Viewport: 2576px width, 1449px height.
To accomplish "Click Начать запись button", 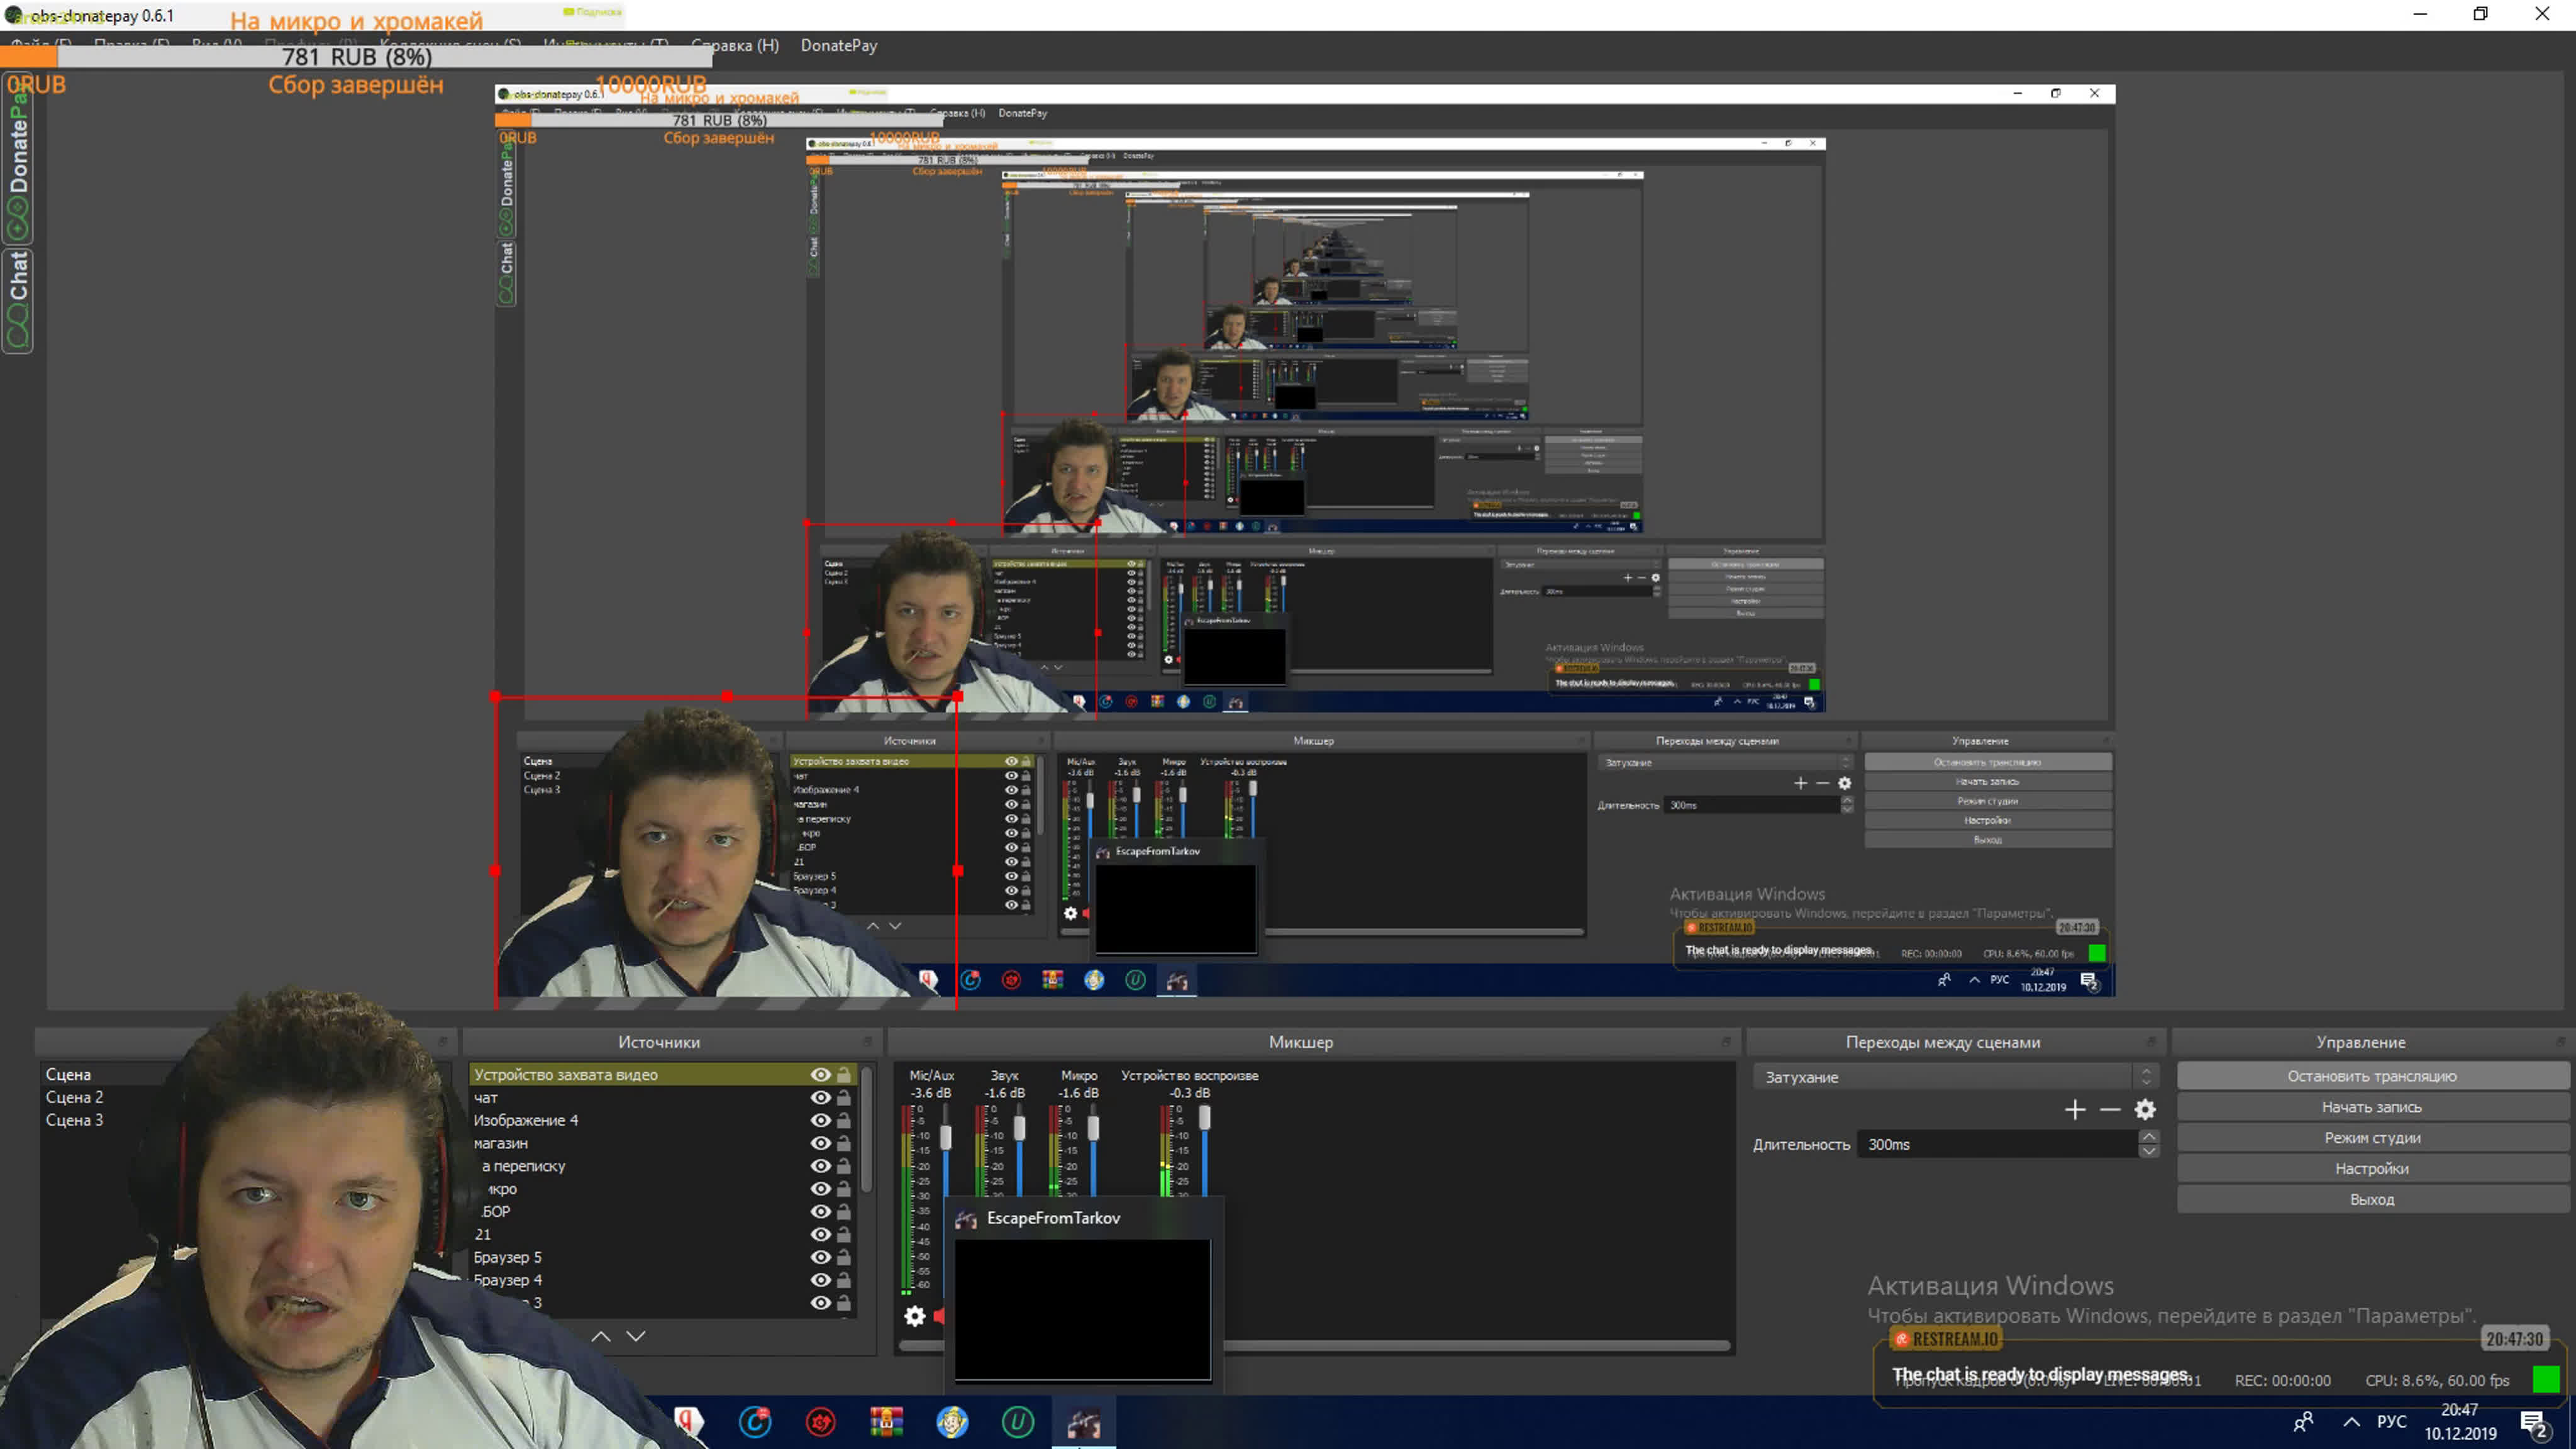I will (2372, 1107).
